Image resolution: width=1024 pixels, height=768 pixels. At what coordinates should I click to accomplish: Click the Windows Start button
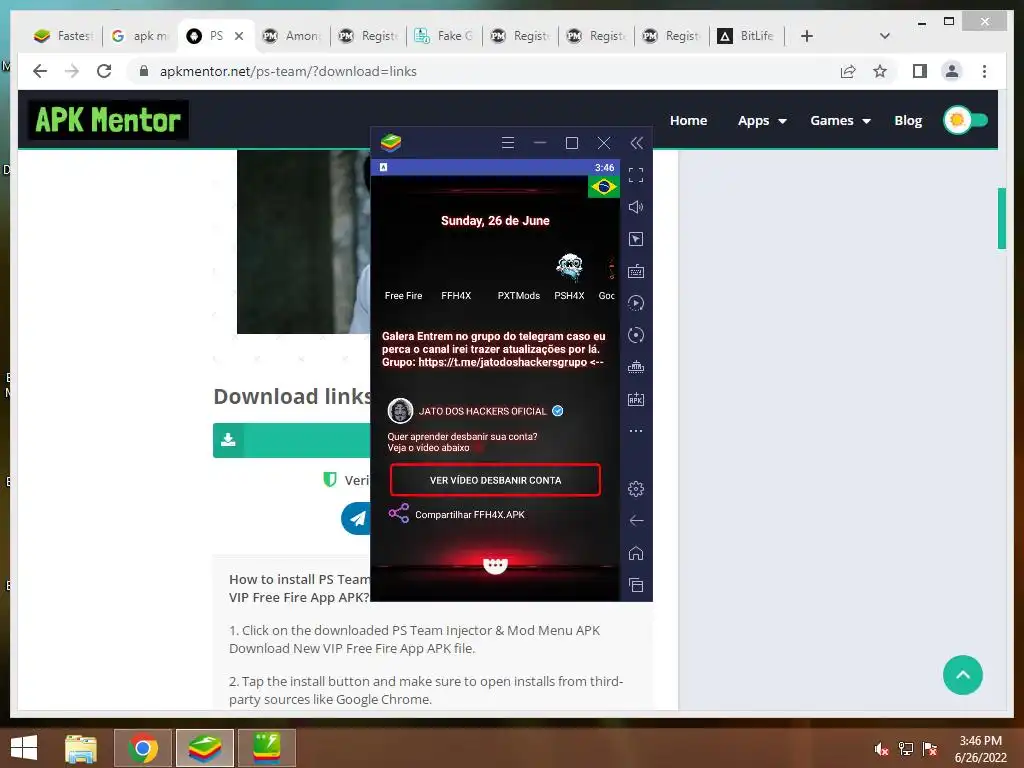[24, 748]
